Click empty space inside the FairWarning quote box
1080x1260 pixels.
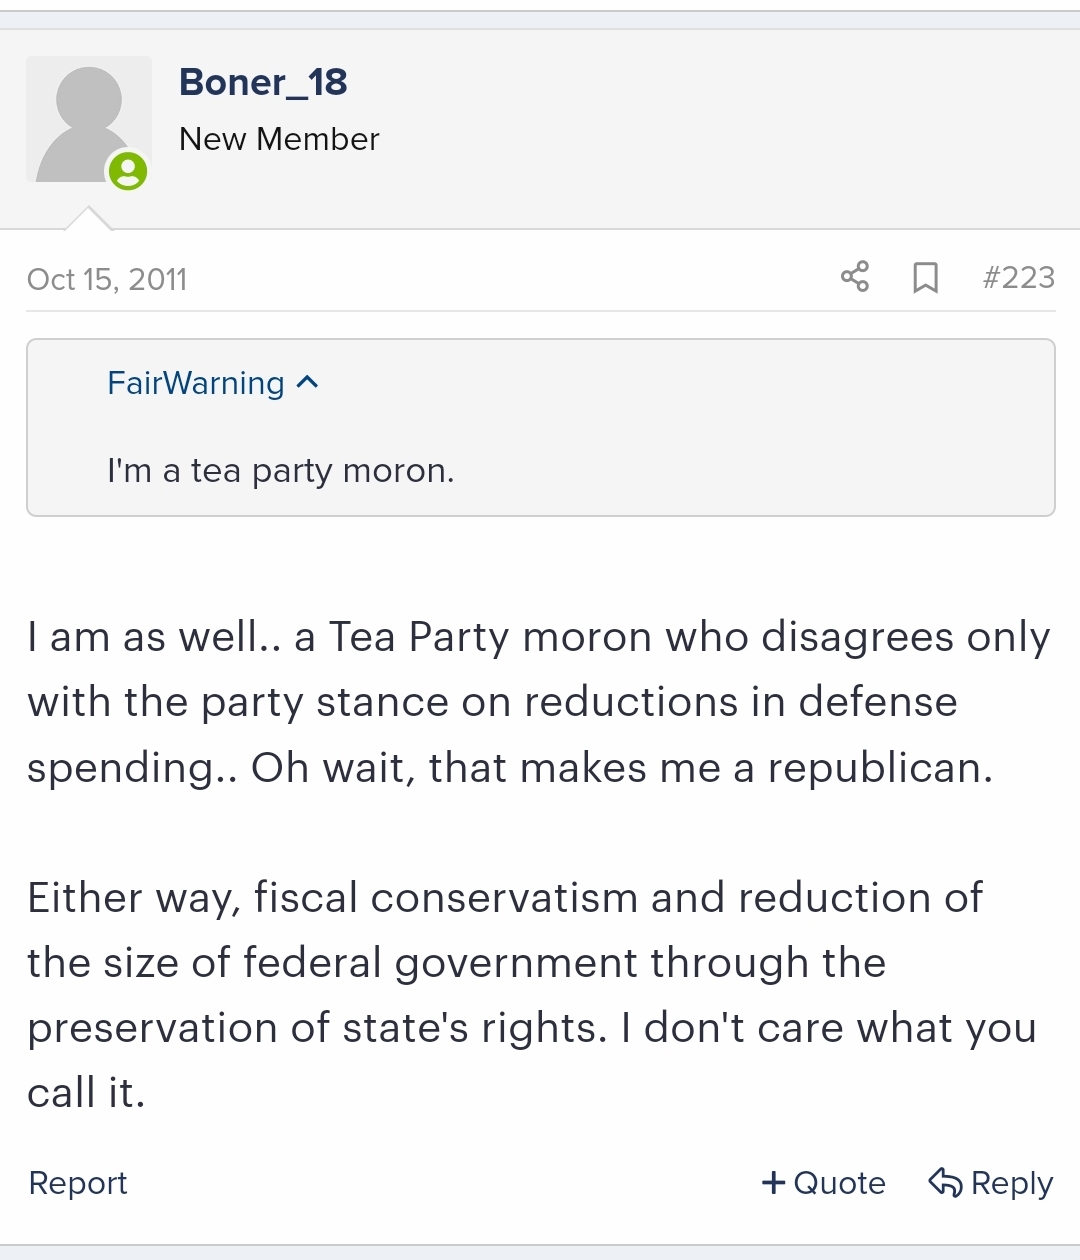tap(750, 430)
